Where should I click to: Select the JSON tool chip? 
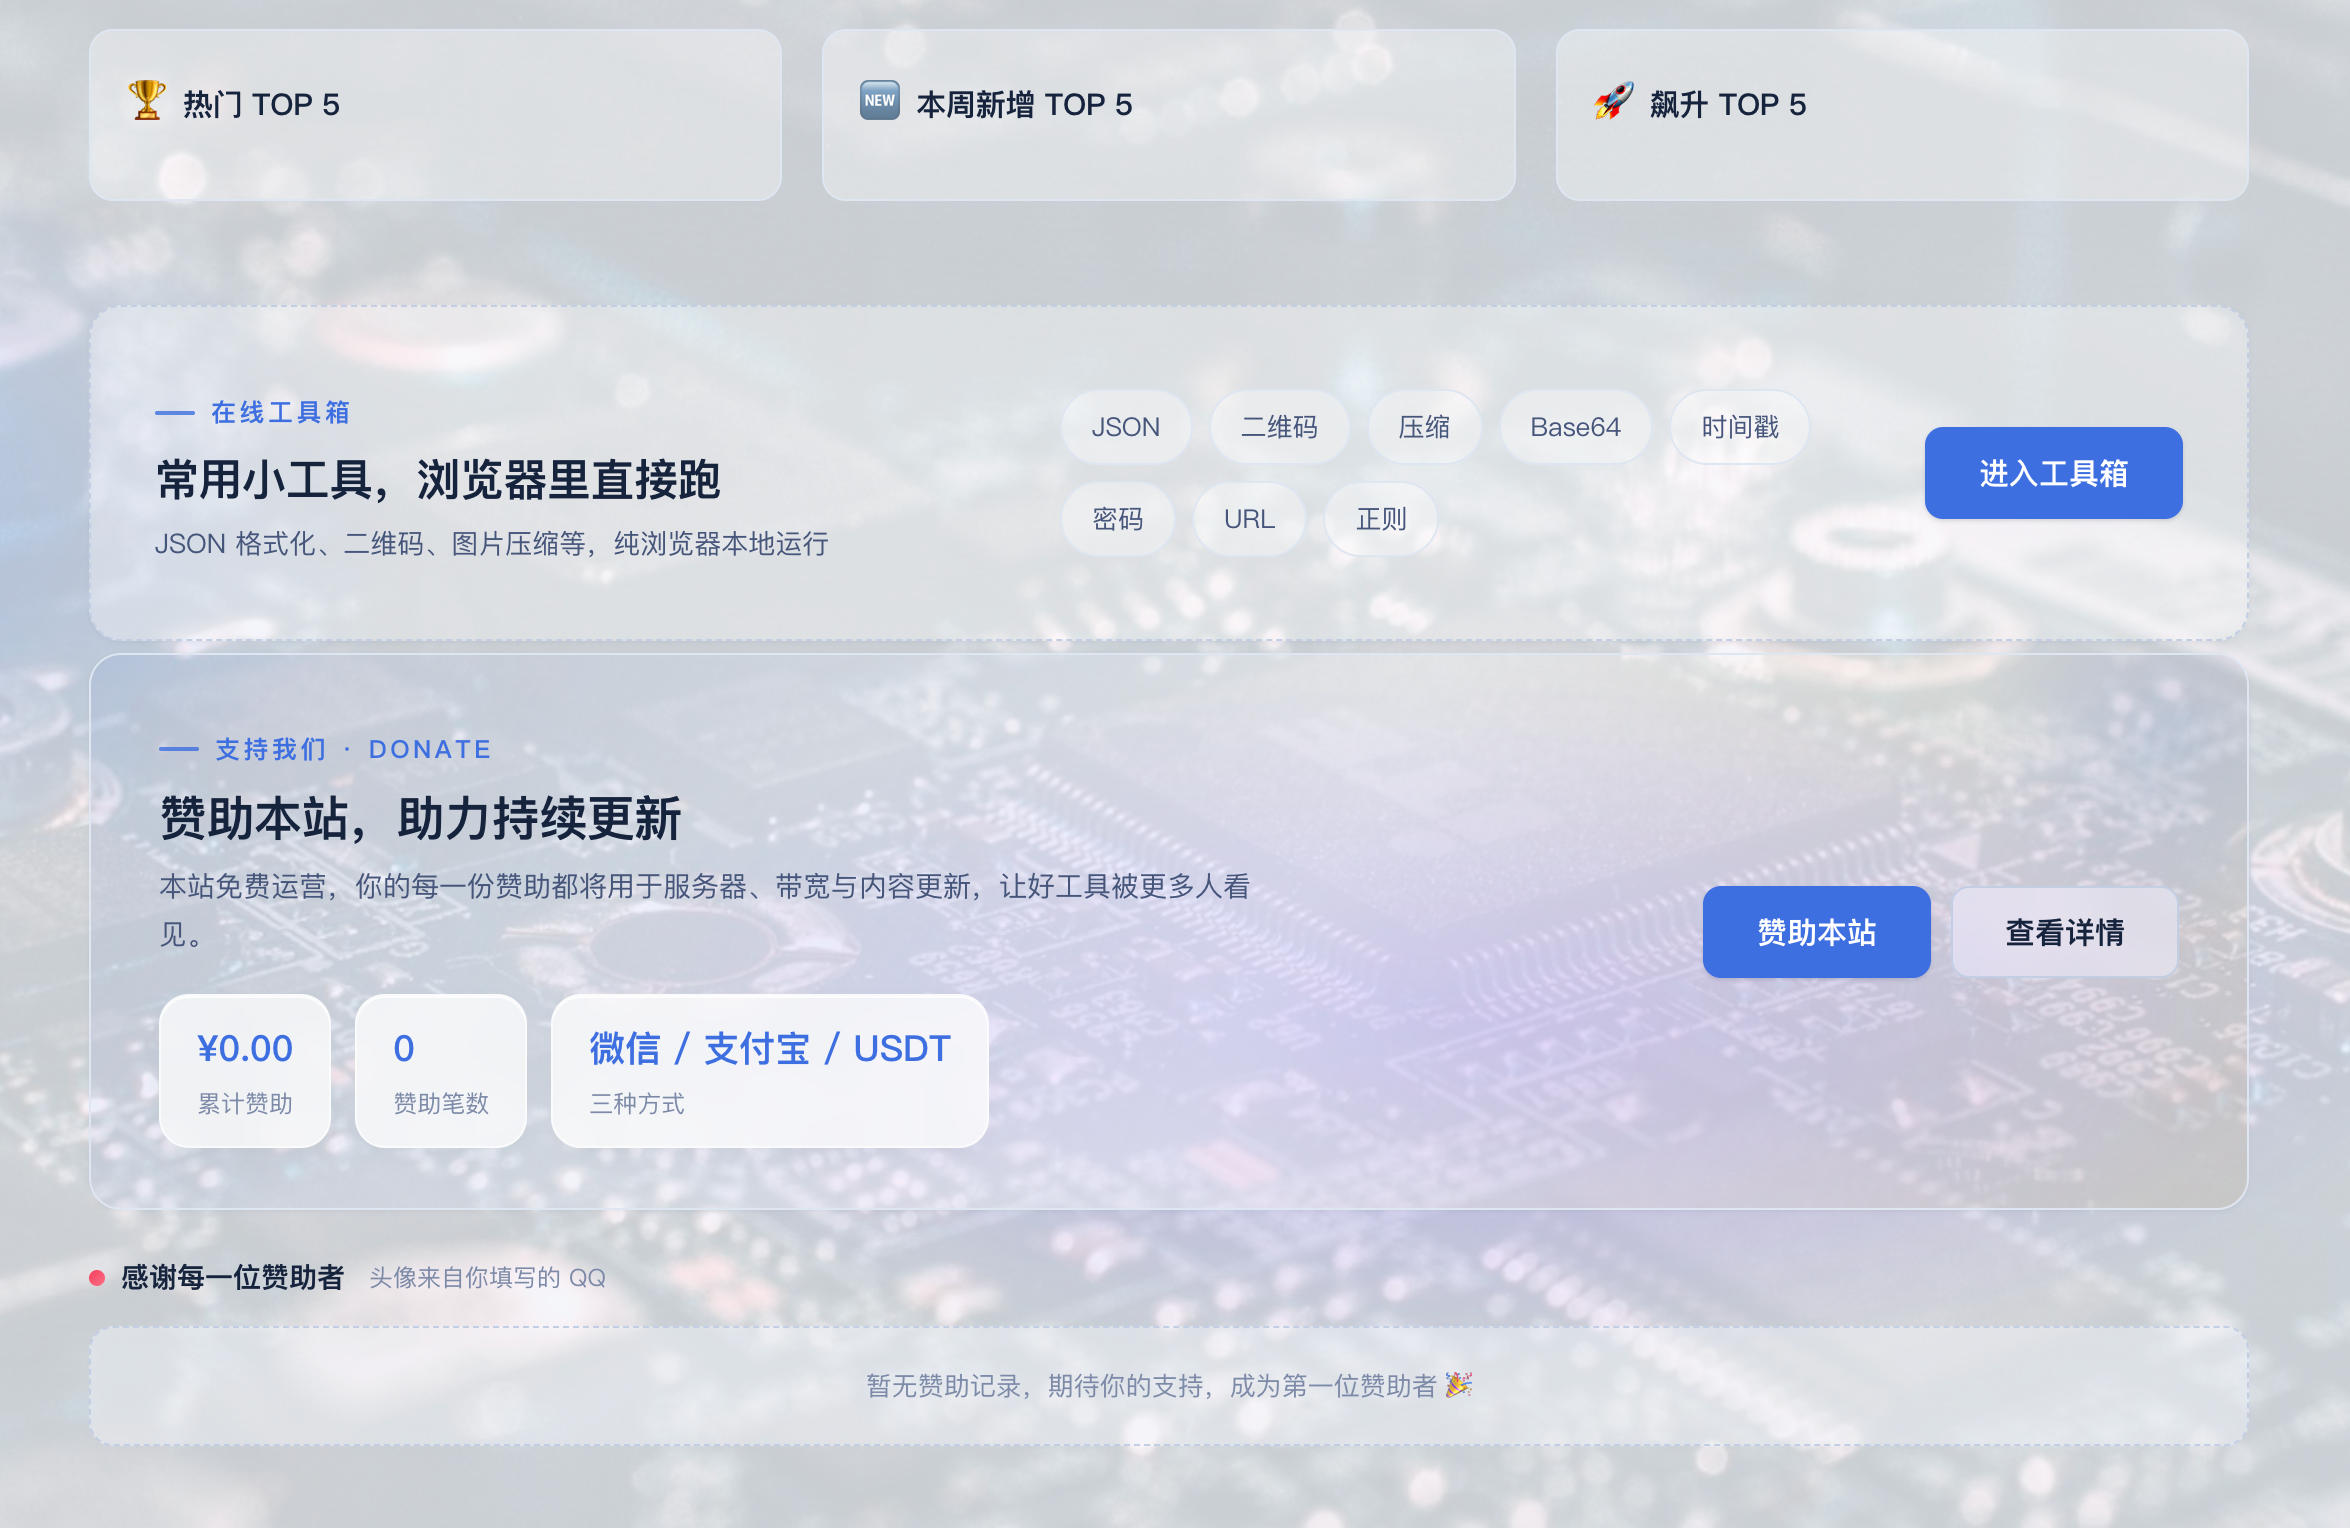coord(1126,427)
